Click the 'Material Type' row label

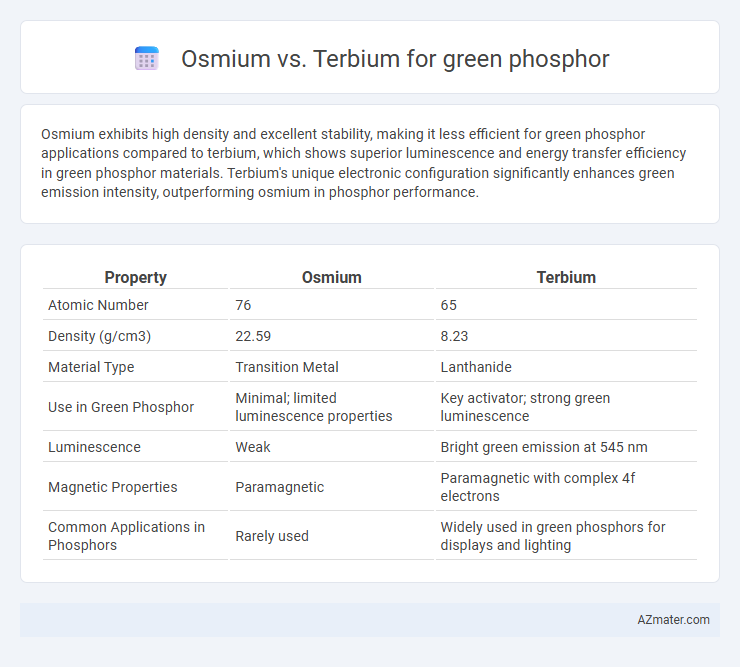tap(91, 367)
